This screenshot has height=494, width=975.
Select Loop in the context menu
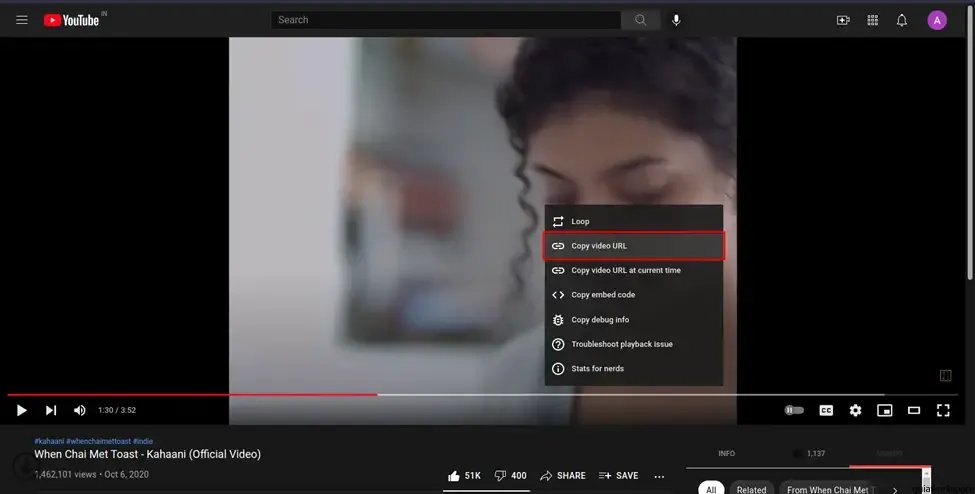(634, 221)
